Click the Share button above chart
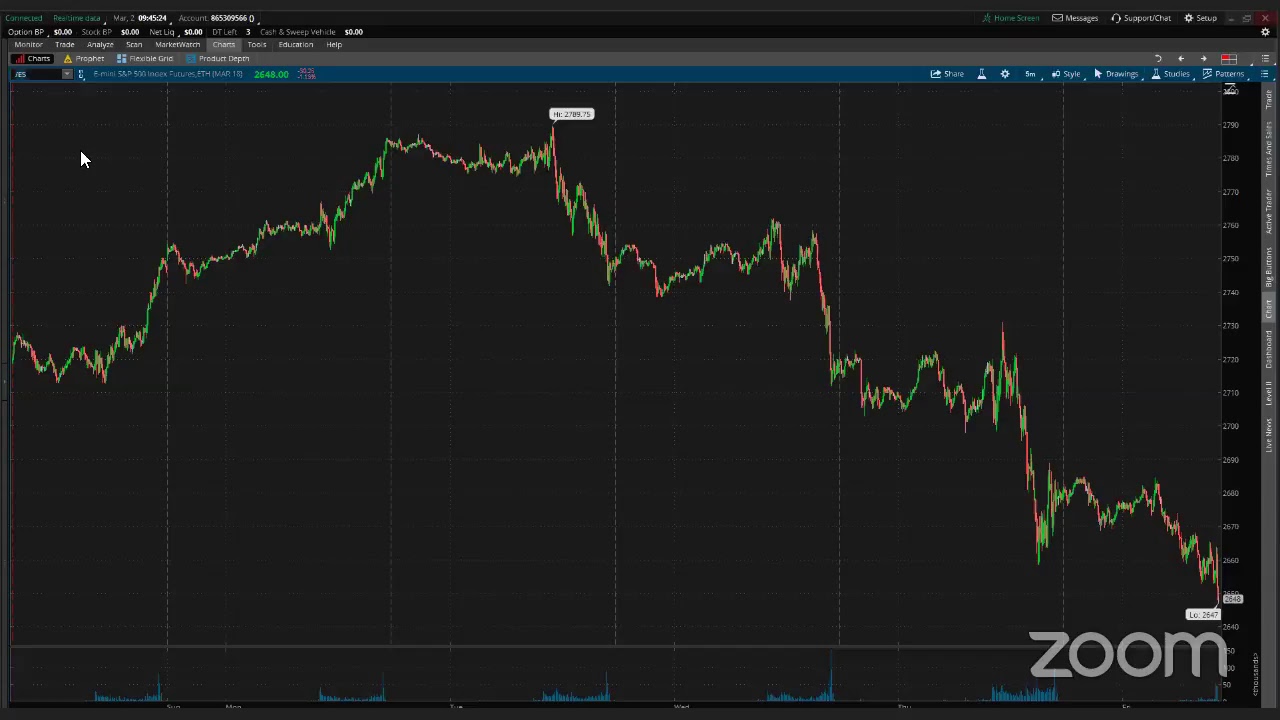The width and height of the screenshot is (1280, 720). click(947, 74)
